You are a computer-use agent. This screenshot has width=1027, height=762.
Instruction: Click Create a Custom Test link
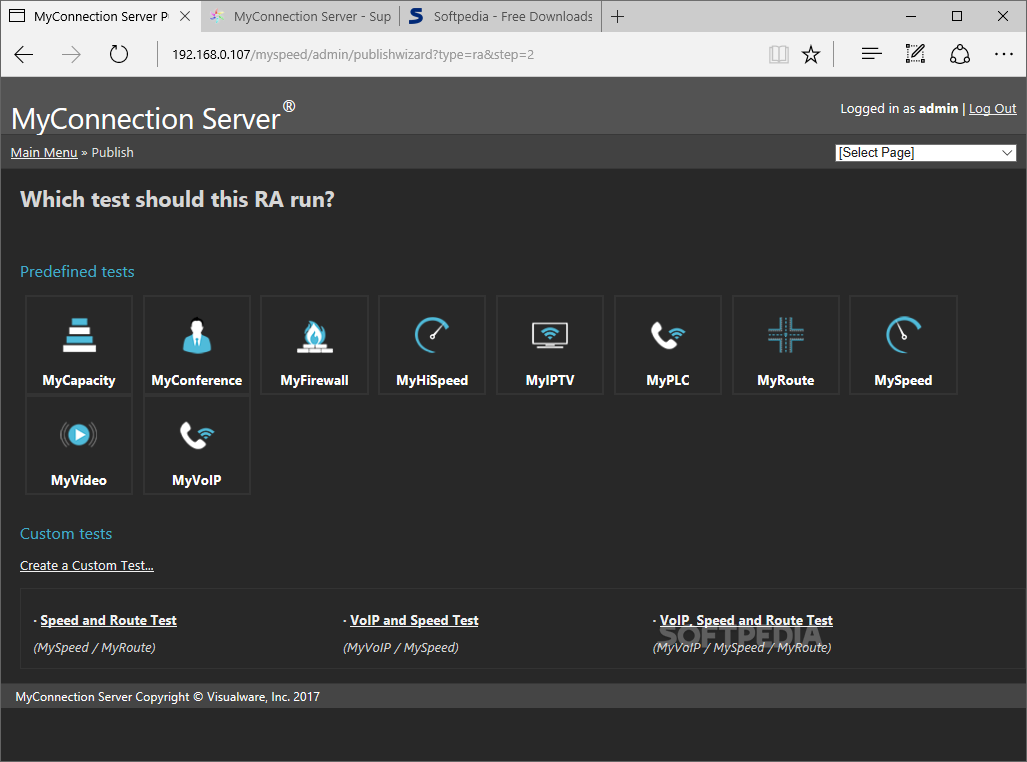coord(86,565)
